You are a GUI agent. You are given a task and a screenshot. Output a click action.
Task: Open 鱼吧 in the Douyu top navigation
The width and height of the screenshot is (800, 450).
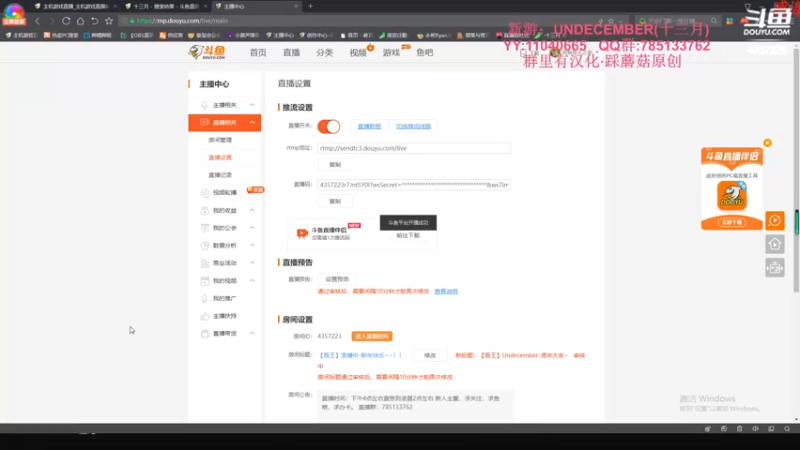coord(424,53)
